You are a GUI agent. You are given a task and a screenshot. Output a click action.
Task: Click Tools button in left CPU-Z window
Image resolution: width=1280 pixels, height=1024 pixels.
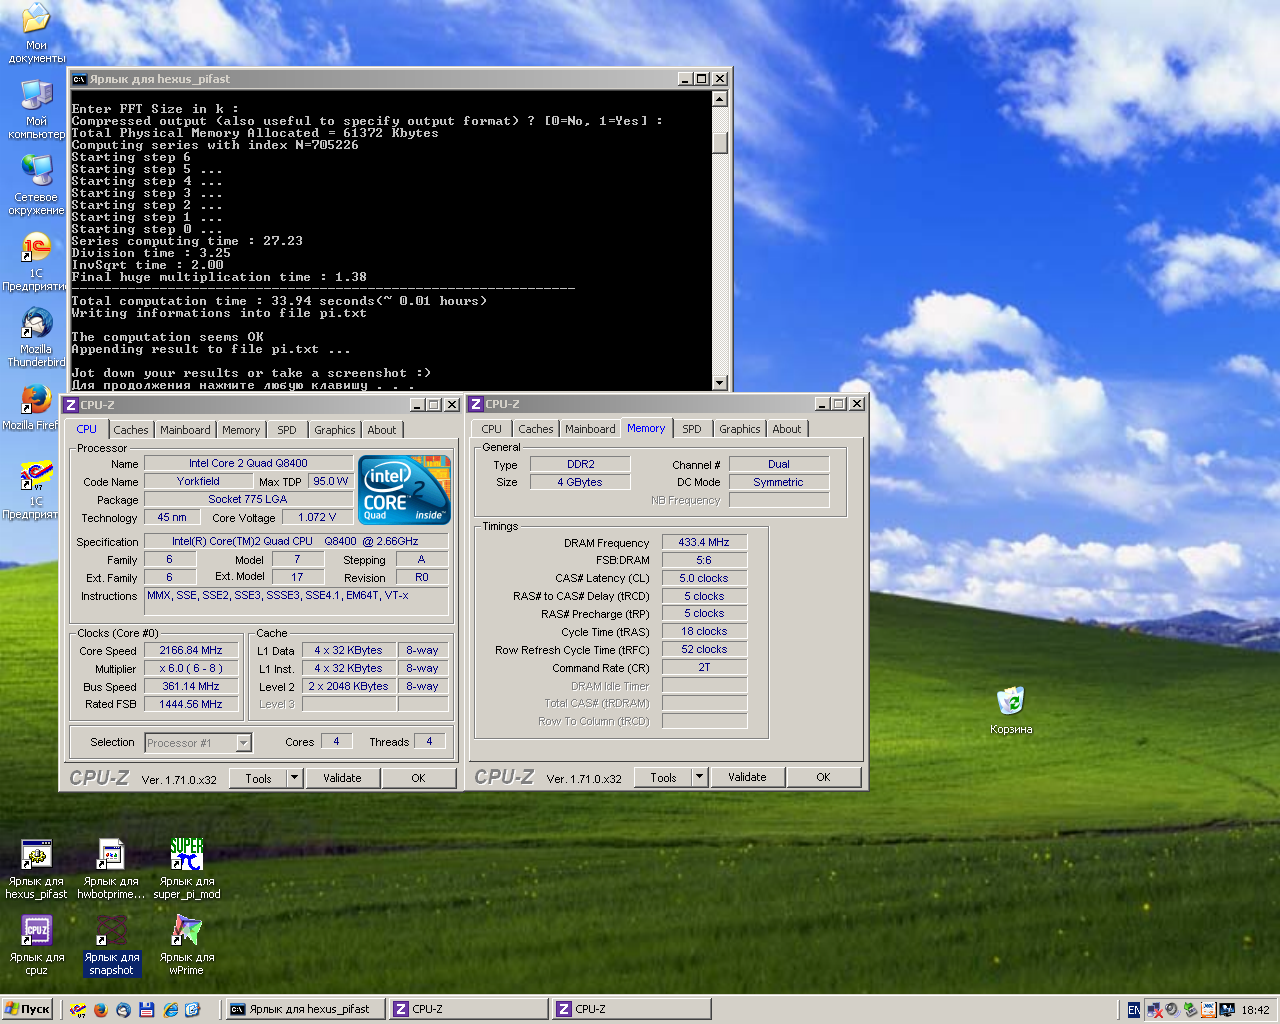(258, 778)
